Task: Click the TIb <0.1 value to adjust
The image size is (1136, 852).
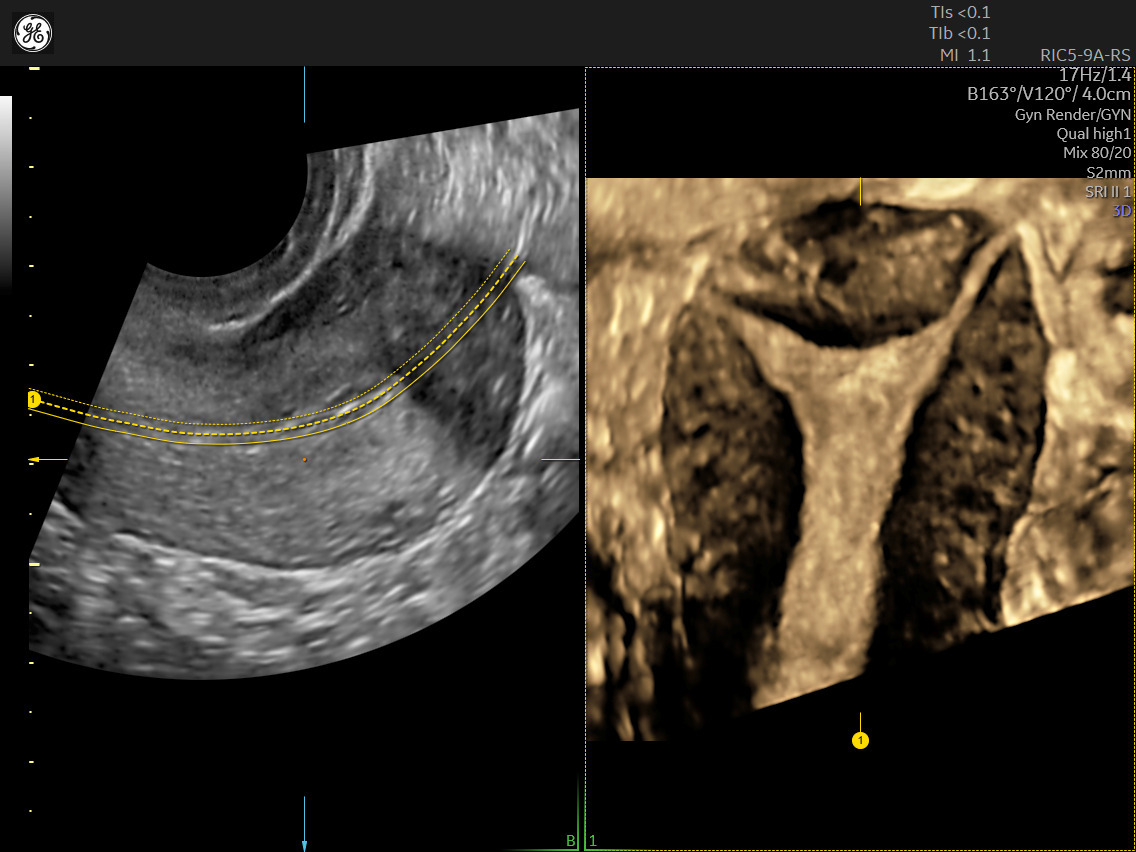Action: coord(958,32)
